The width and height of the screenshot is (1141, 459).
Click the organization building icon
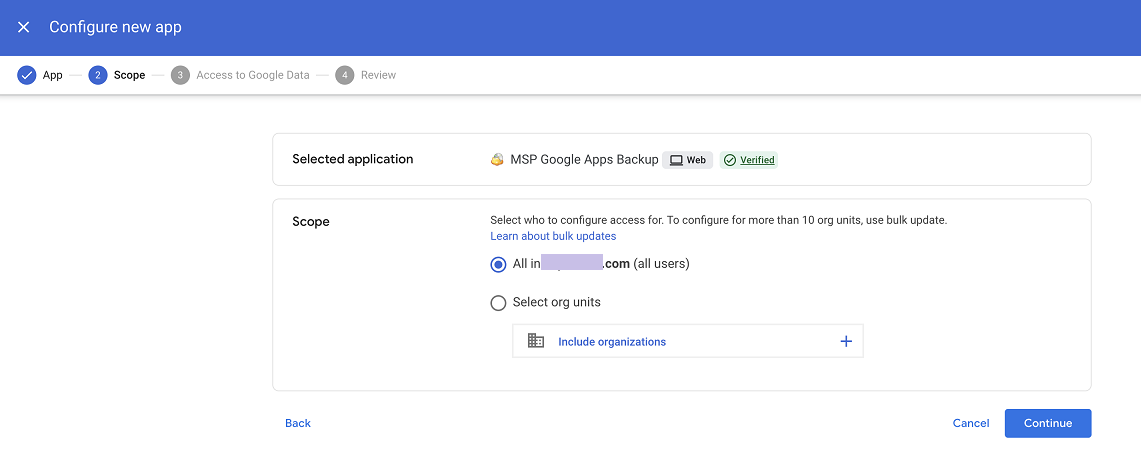[x=536, y=341]
